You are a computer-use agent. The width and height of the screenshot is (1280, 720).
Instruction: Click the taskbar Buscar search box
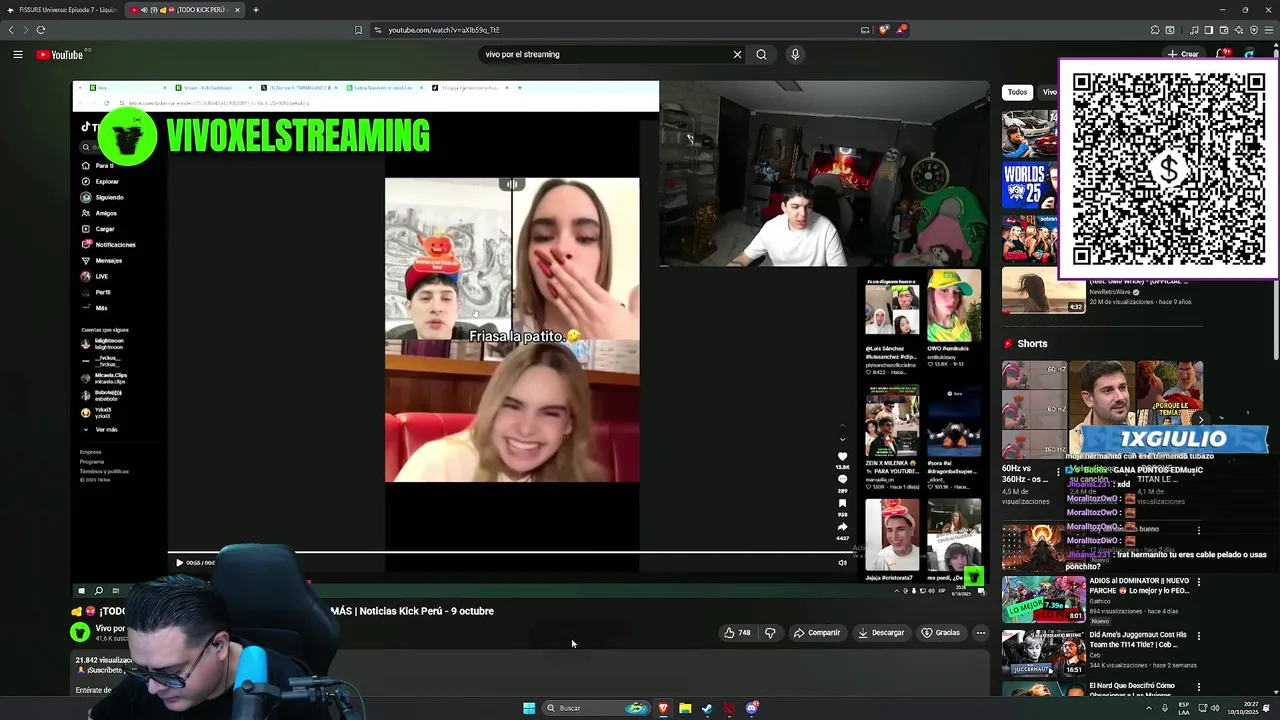(596, 708)
